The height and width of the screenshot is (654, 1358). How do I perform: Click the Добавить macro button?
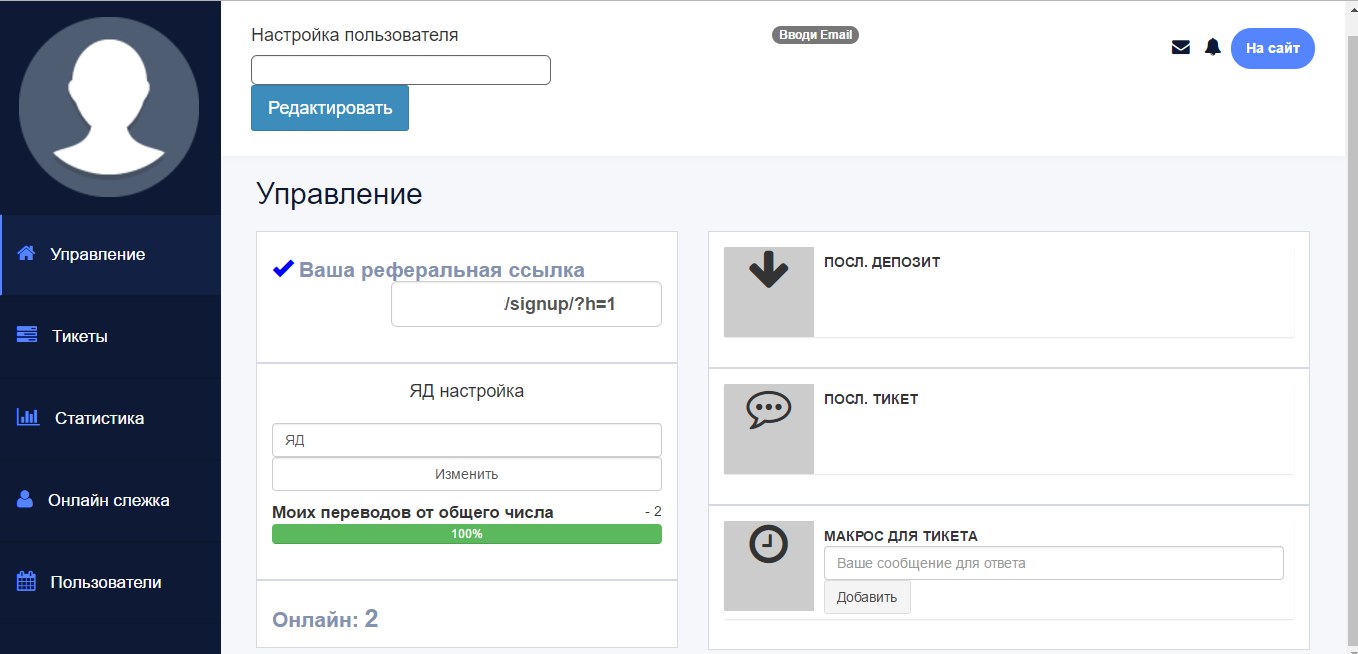point(867,597)
